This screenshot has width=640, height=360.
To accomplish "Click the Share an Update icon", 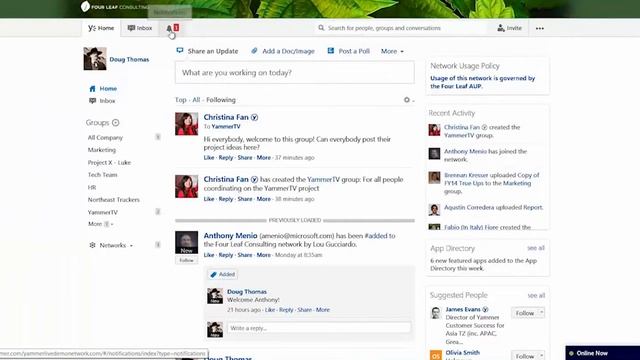I will [180, 51].
